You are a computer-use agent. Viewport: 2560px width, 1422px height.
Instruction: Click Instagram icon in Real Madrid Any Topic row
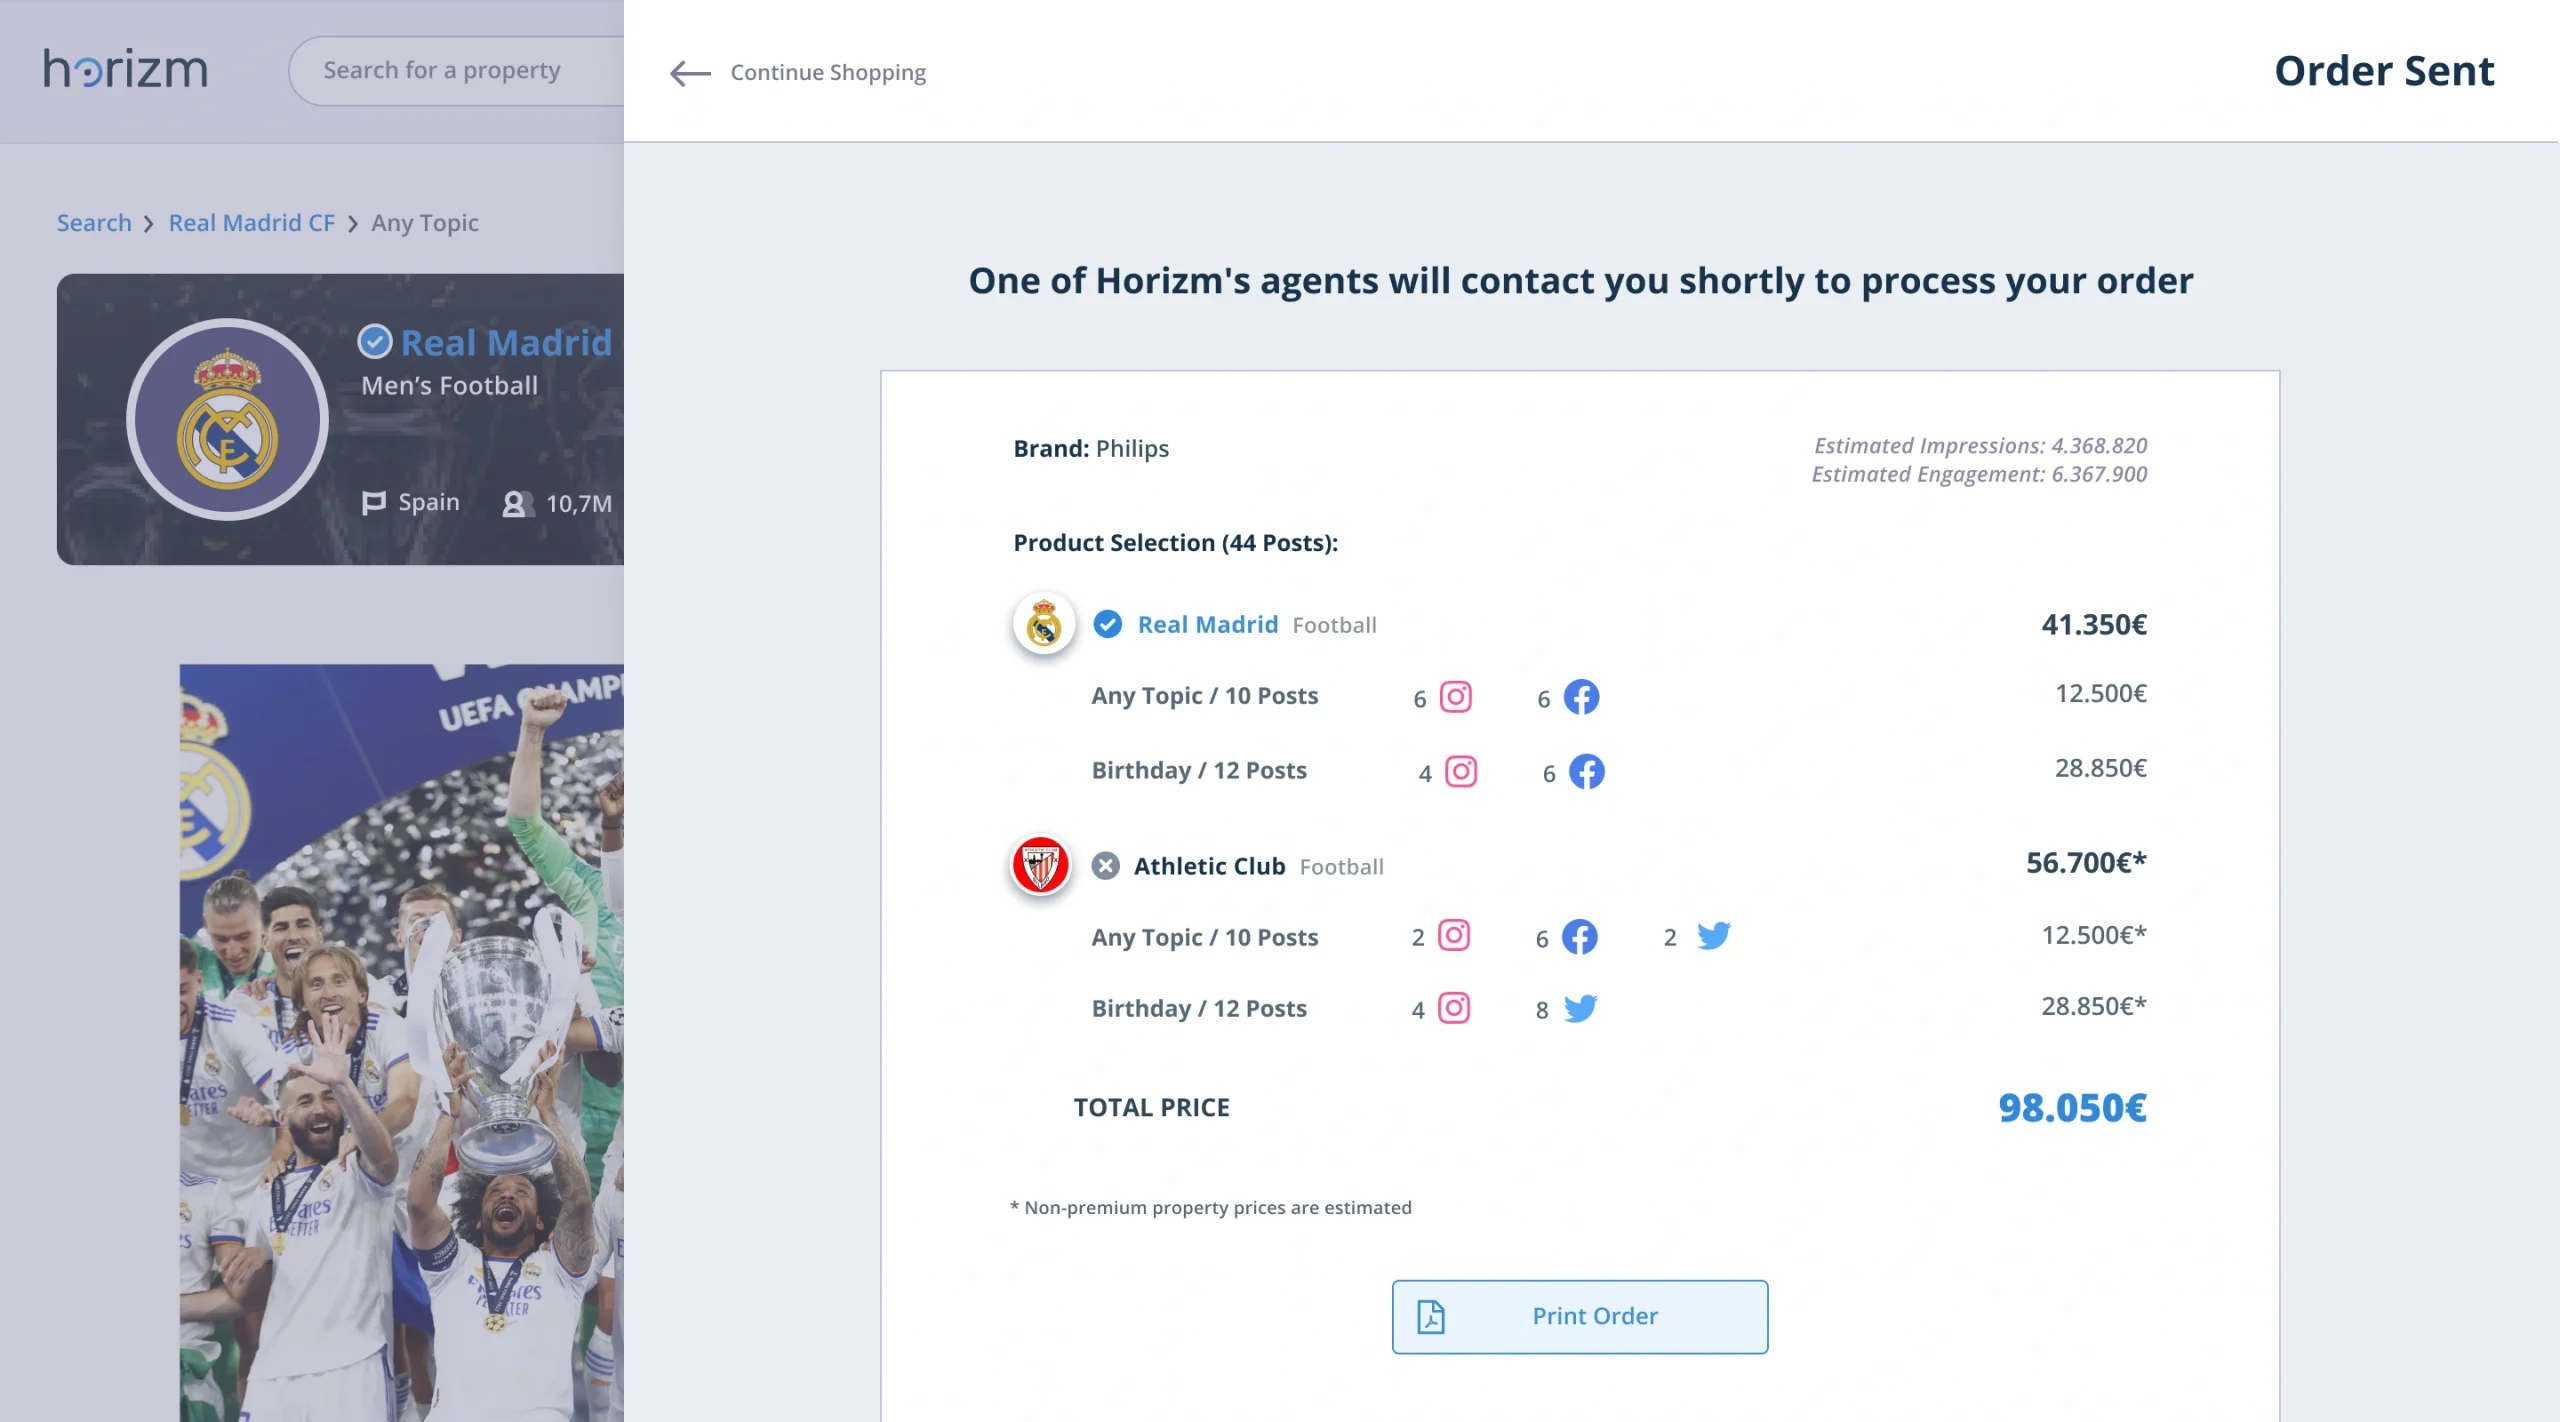tap(1455, 697)
